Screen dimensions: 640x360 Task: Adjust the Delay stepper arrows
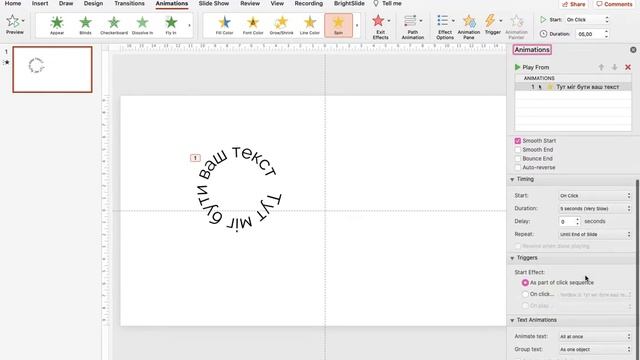click(x=578, y=222)
